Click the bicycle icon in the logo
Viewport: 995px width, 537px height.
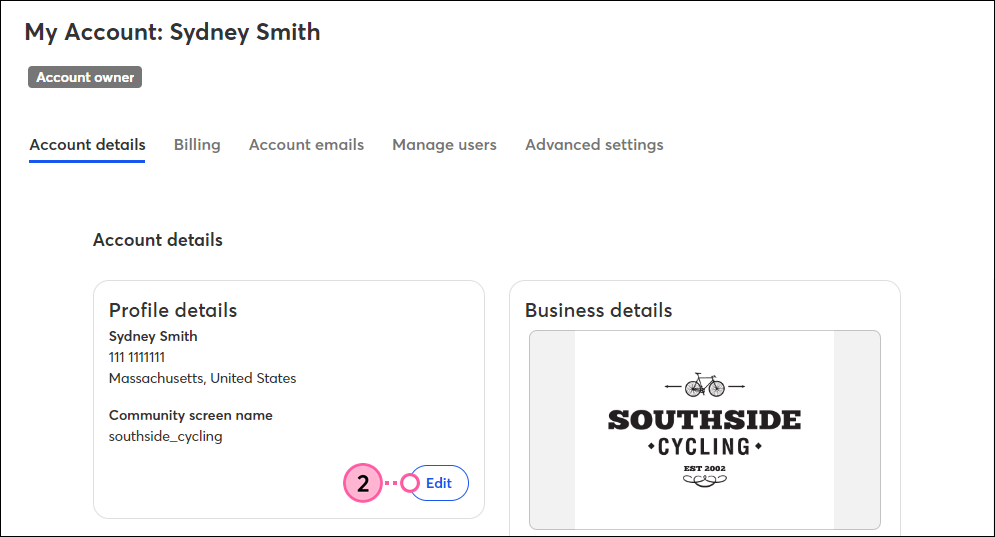704,385
